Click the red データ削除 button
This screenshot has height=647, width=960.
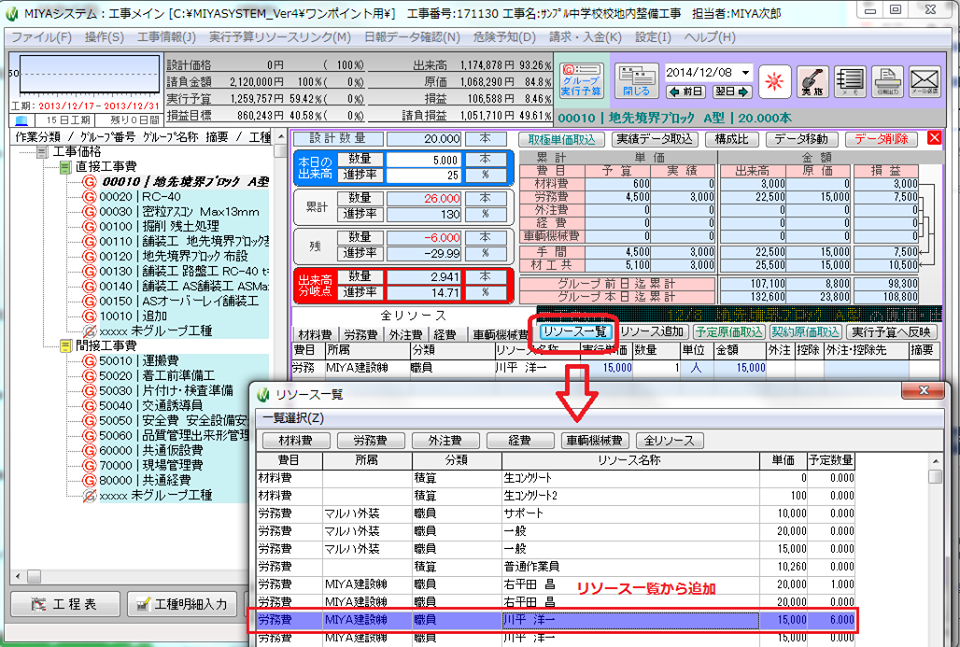(881, 140)
